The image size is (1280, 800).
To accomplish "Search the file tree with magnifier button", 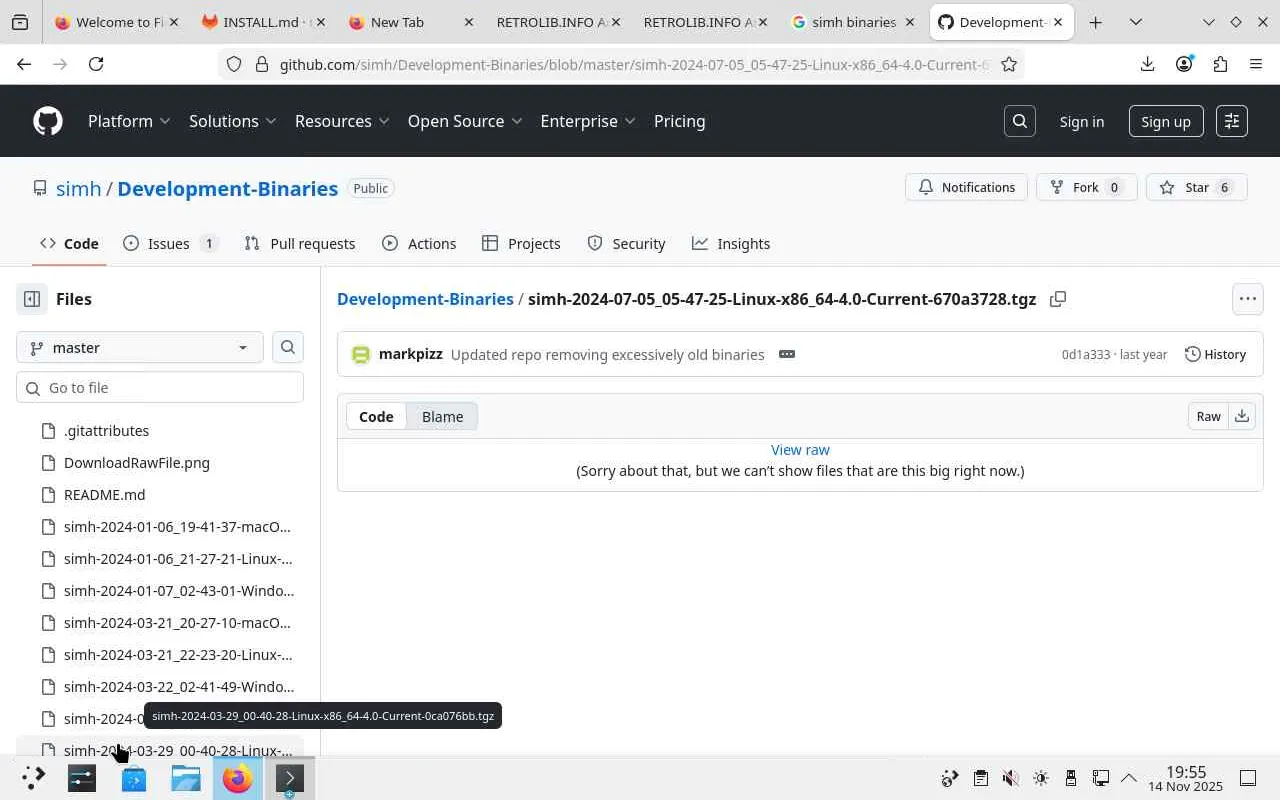I will tap(288, 347).
